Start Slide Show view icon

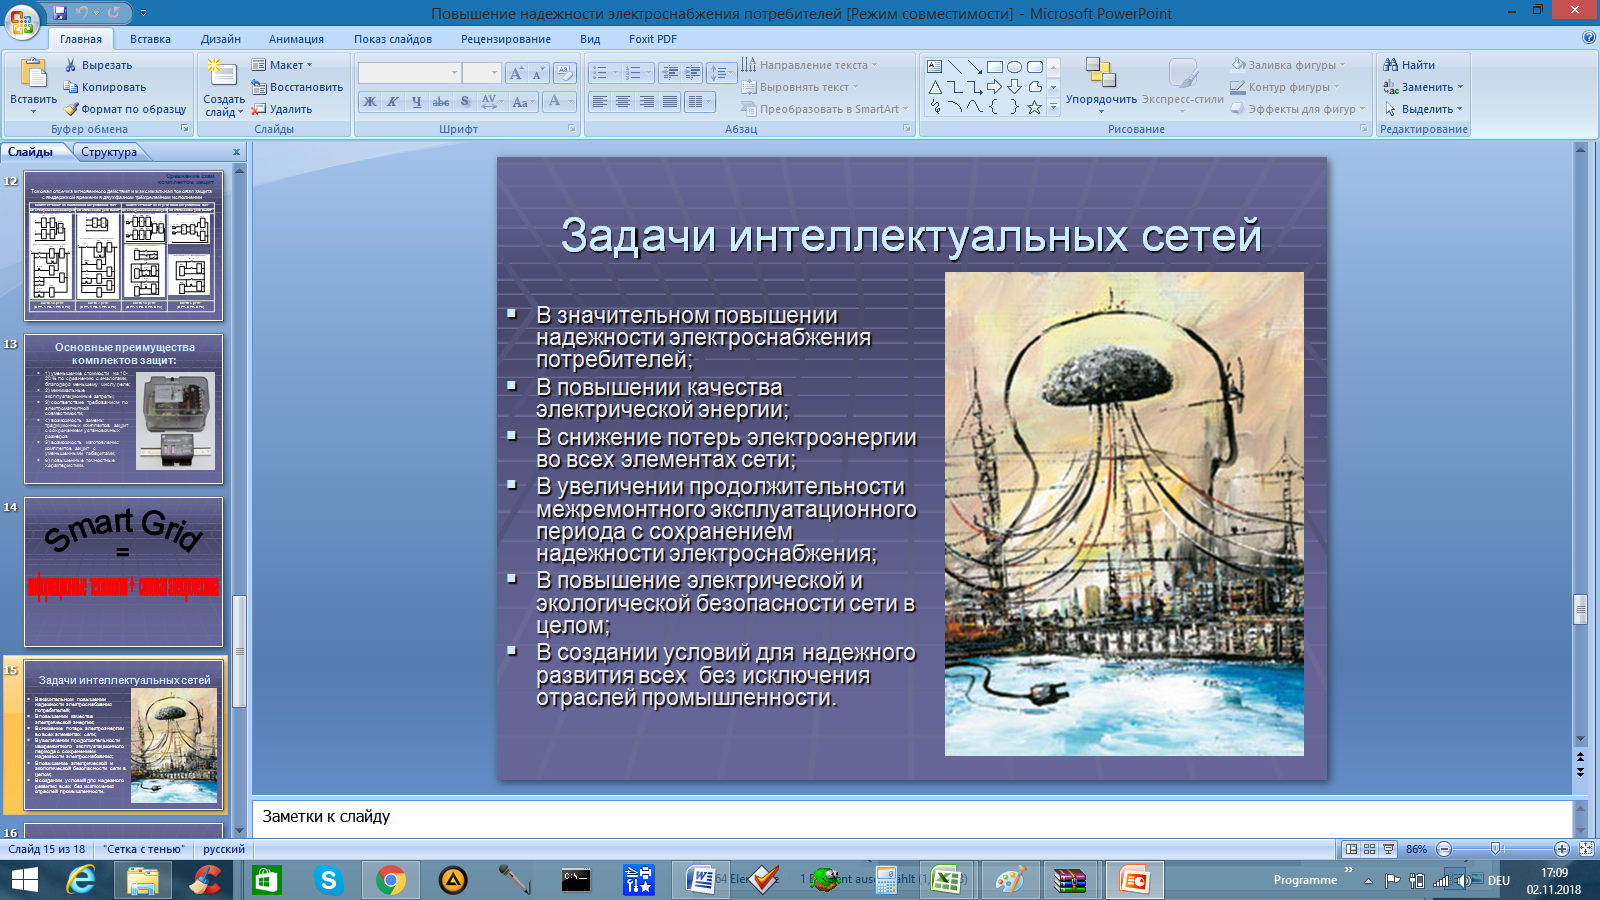(x=1388, y=849)
